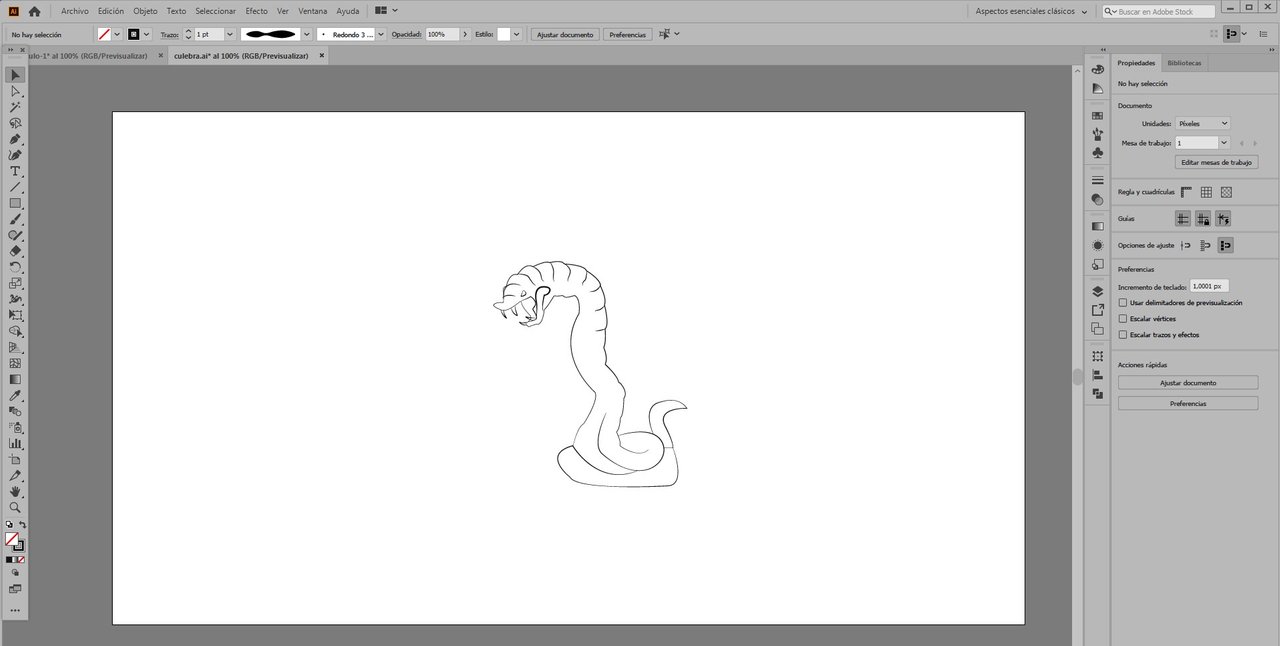Select the Eraser tool
This screenshot has height=646, width=1280.
15,251
